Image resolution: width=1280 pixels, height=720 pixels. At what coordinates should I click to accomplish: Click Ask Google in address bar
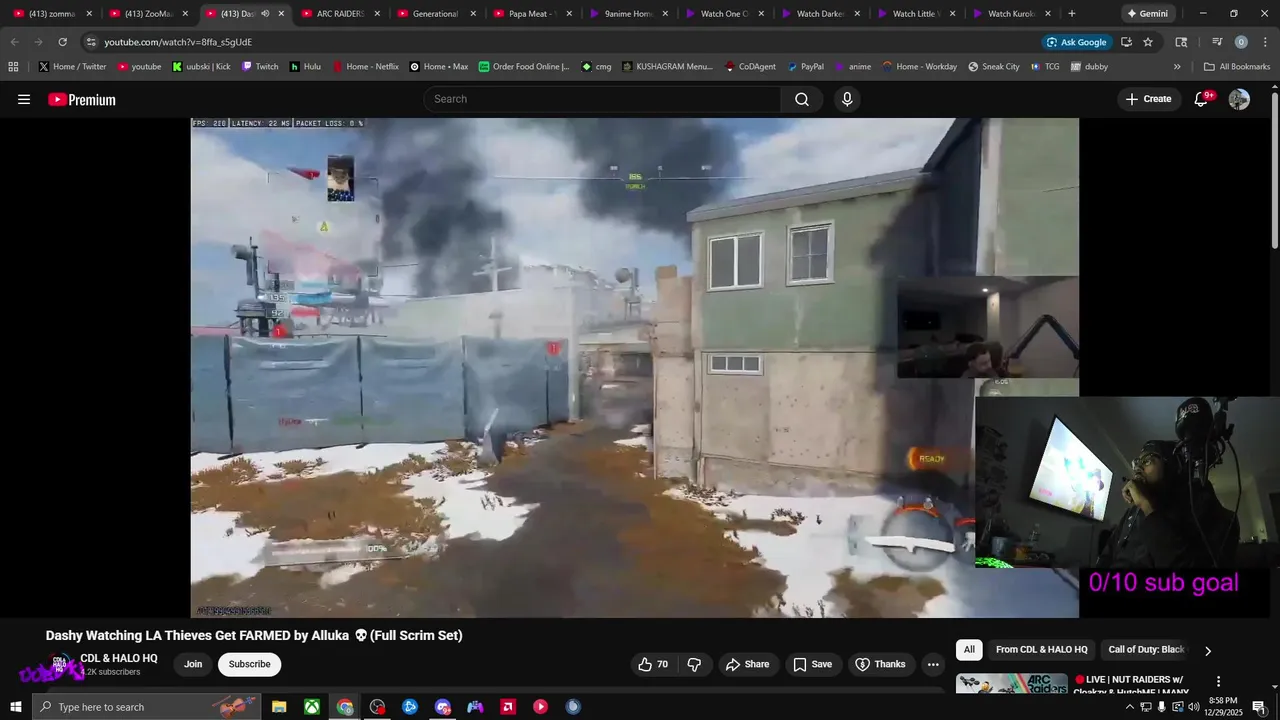pos(1076,42)
